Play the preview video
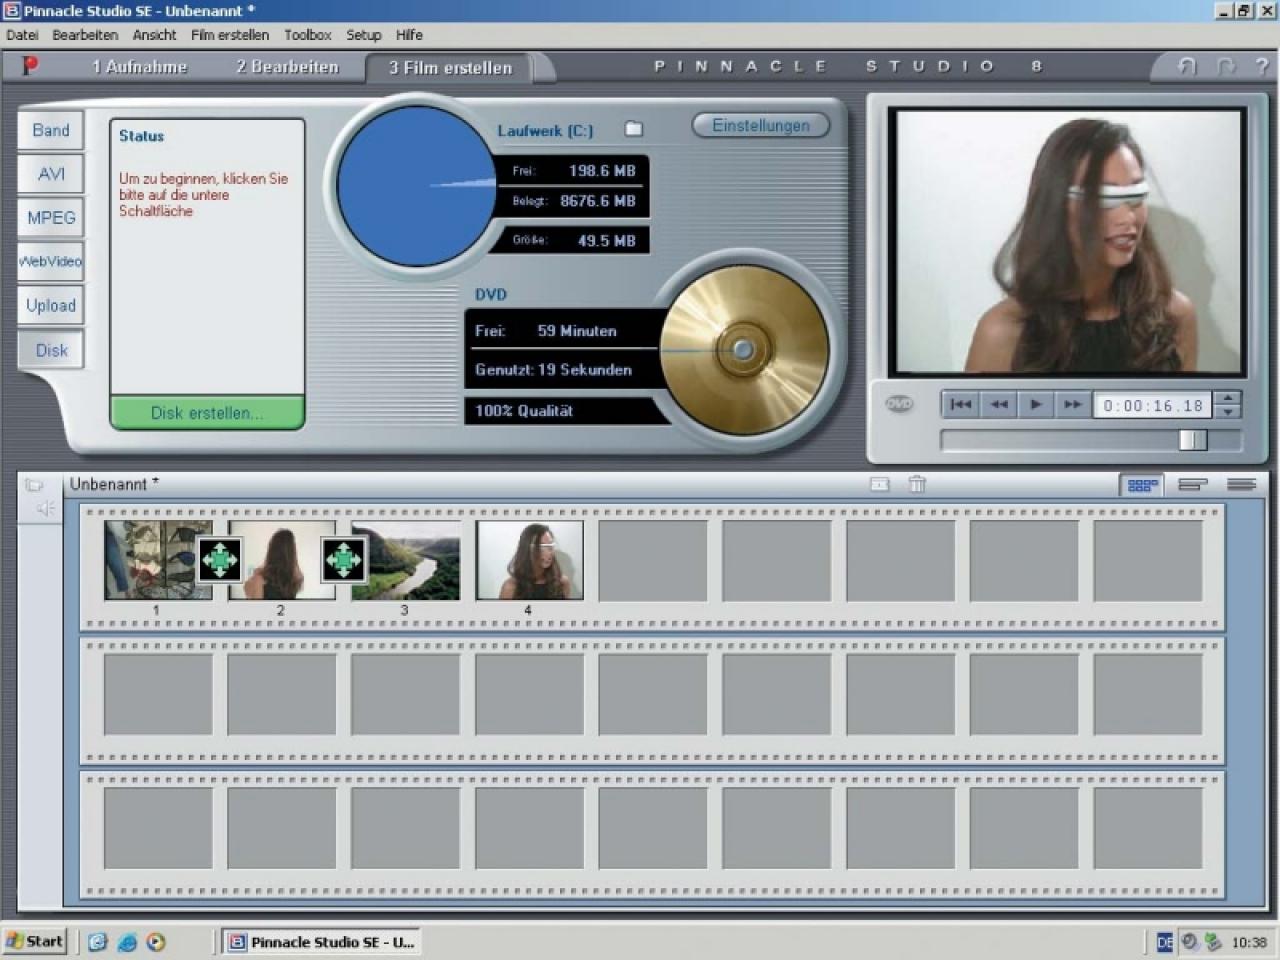 click(x=1036, y=404)
